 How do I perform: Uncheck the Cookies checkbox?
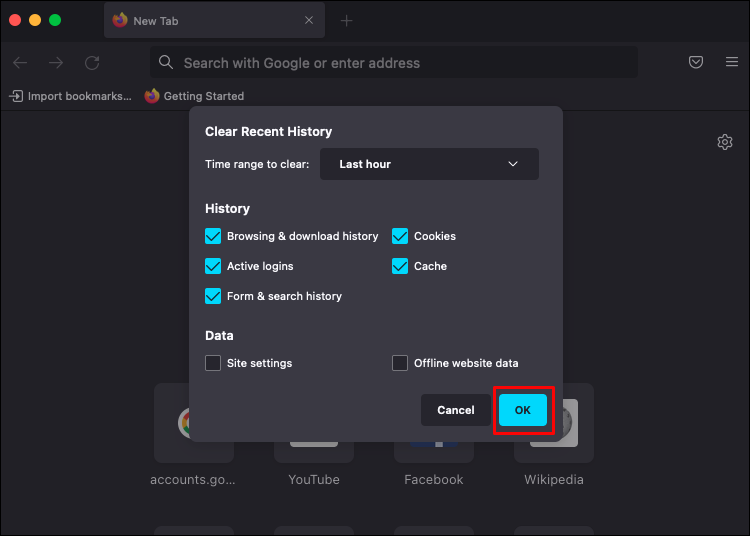400,236
